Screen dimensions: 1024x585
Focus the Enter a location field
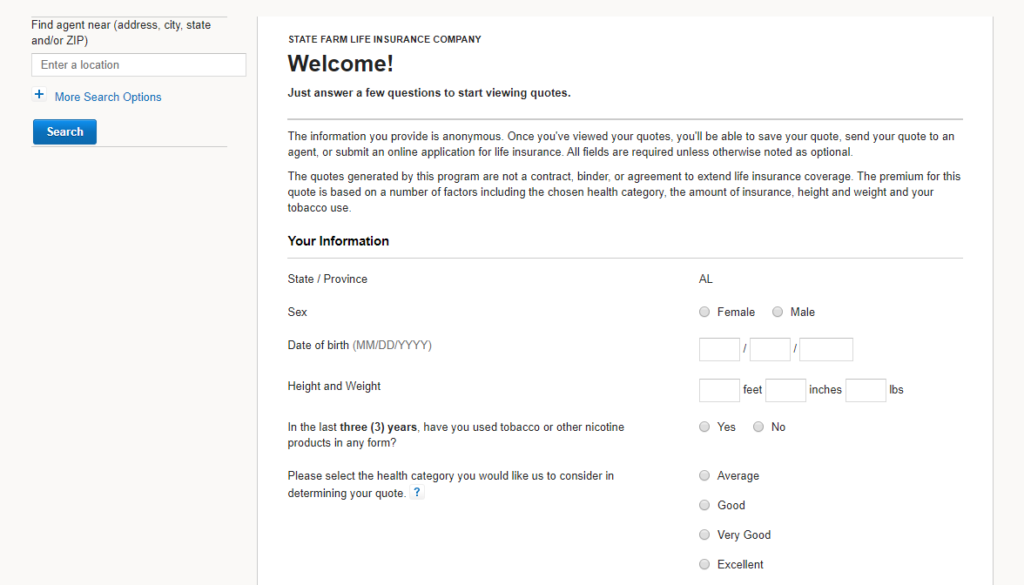click(139, 65)
